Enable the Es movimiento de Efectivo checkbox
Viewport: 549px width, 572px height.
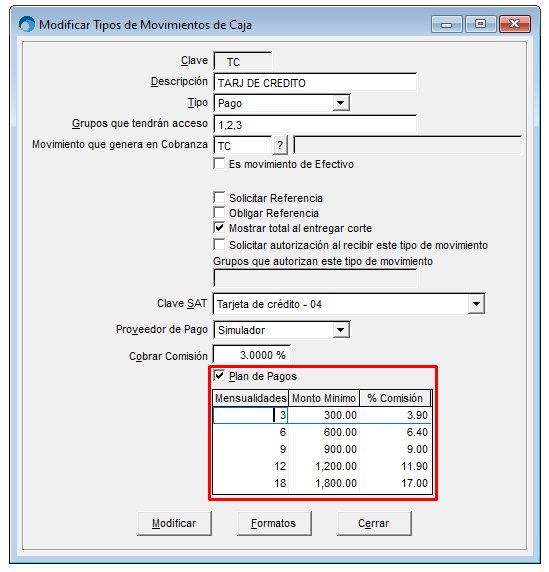pyautogui.click(x=219, y=163)
